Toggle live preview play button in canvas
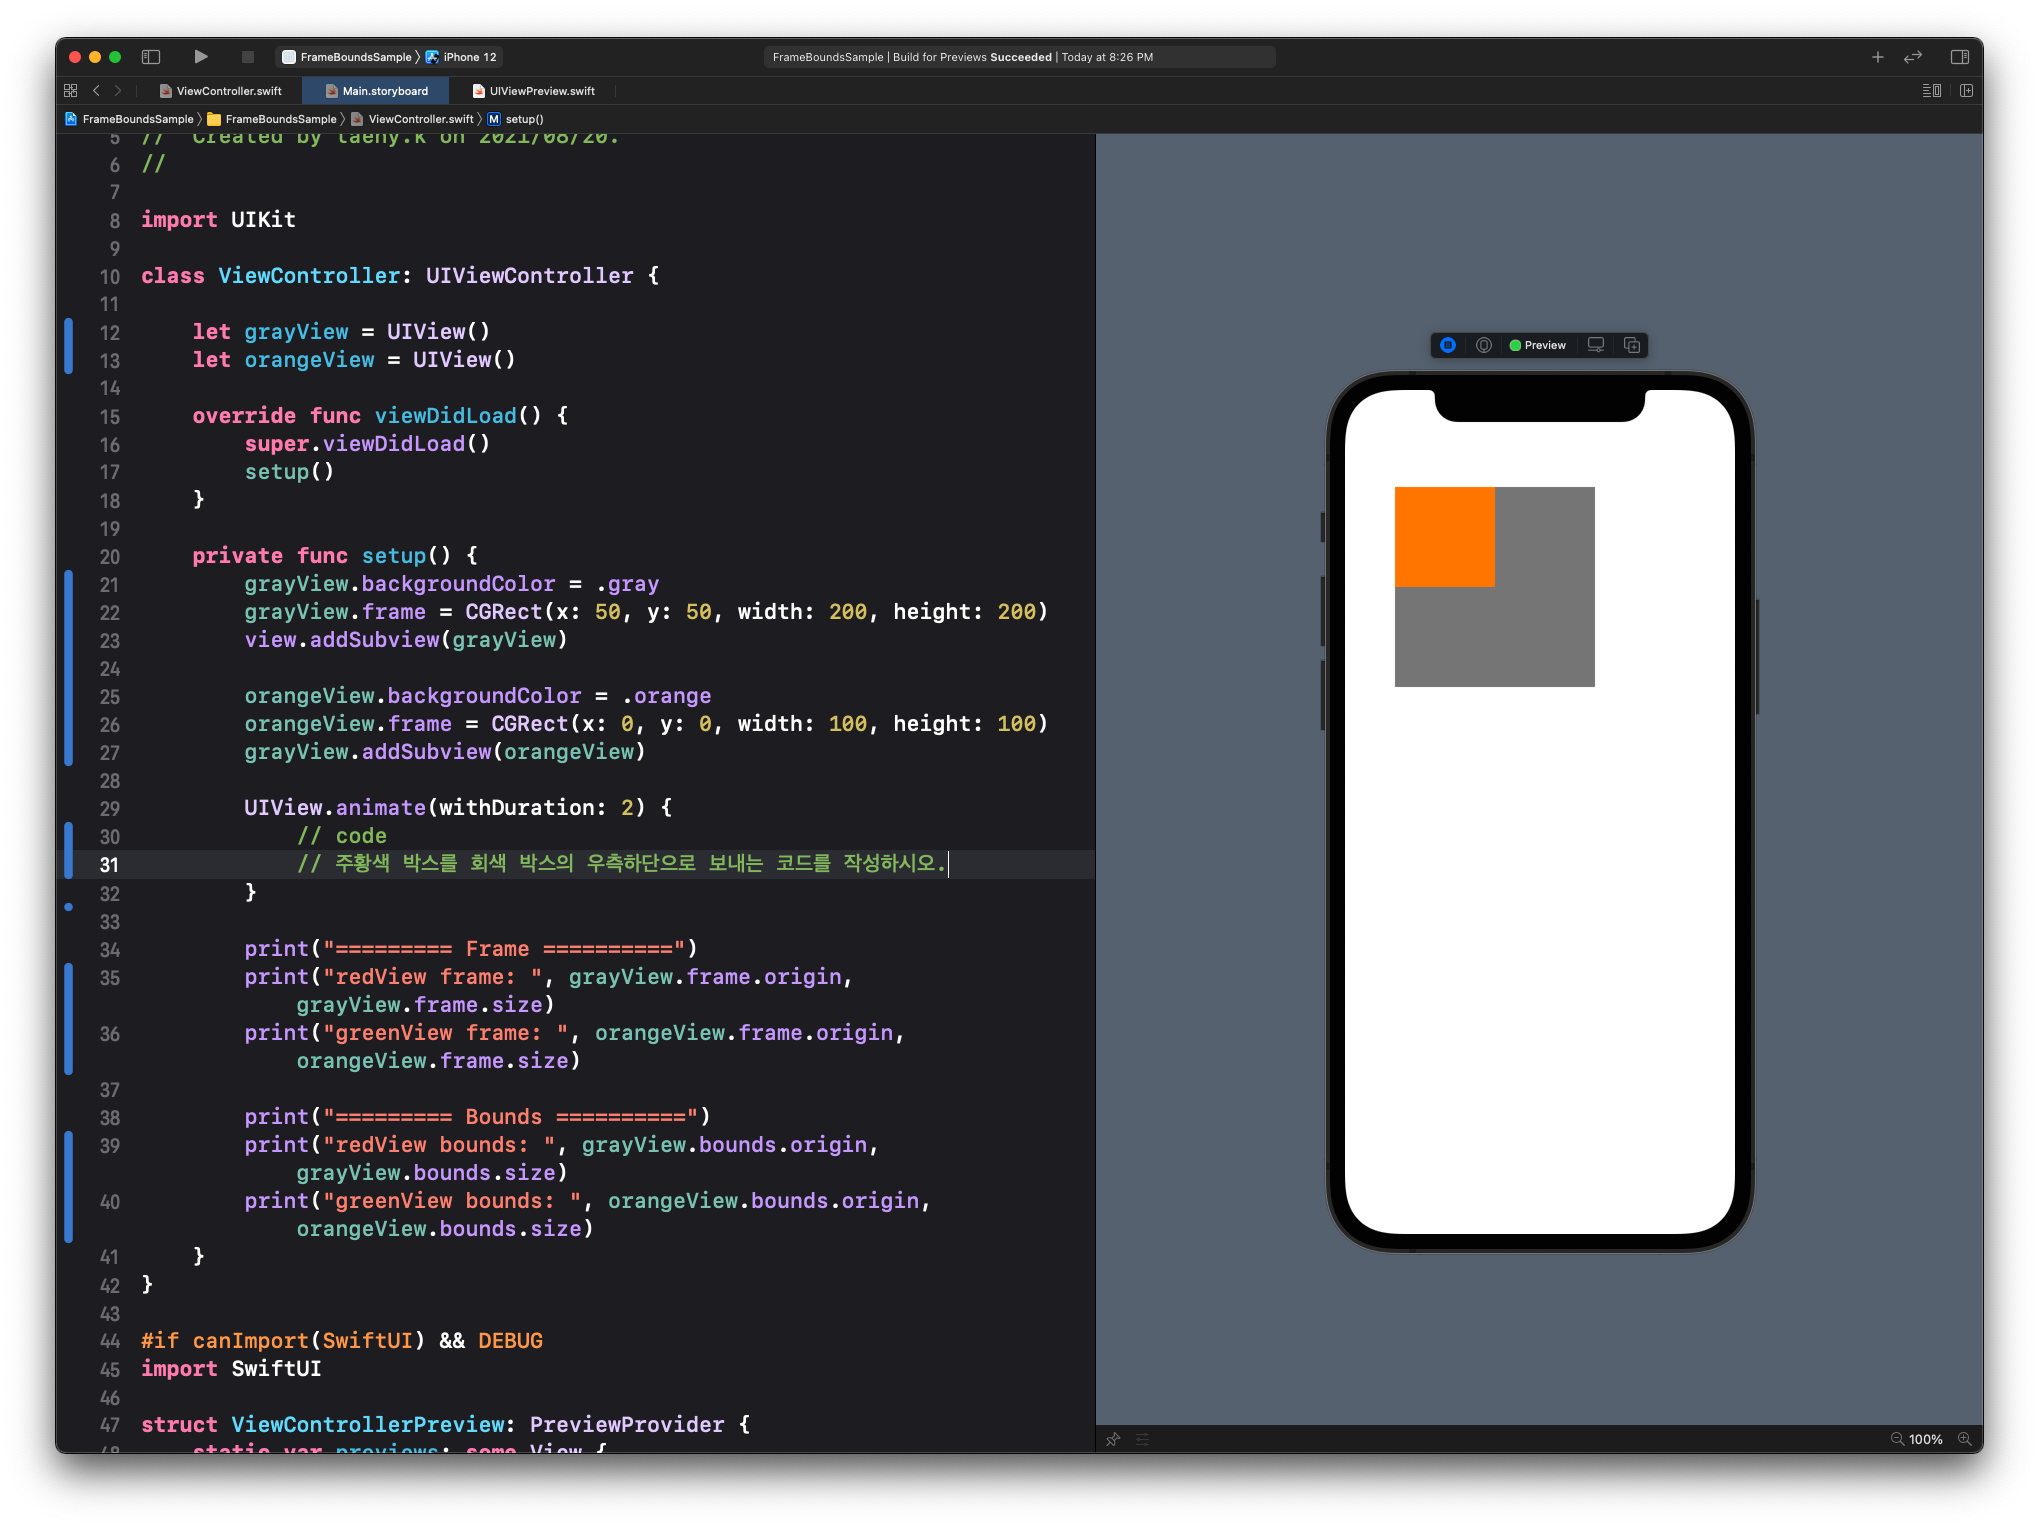 [1447, 345]
